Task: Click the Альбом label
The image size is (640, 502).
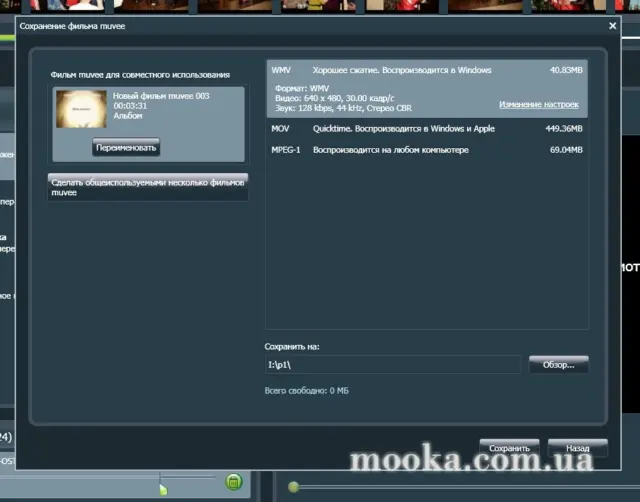Action: pyautogui.click(x=128, y=116)
